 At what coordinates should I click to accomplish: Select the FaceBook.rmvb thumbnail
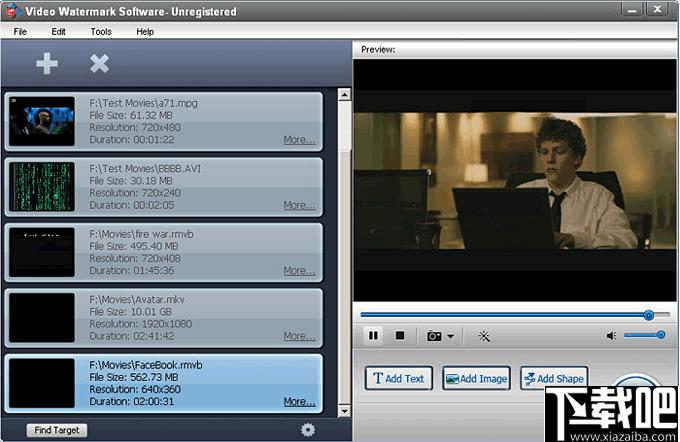point(42,383)
